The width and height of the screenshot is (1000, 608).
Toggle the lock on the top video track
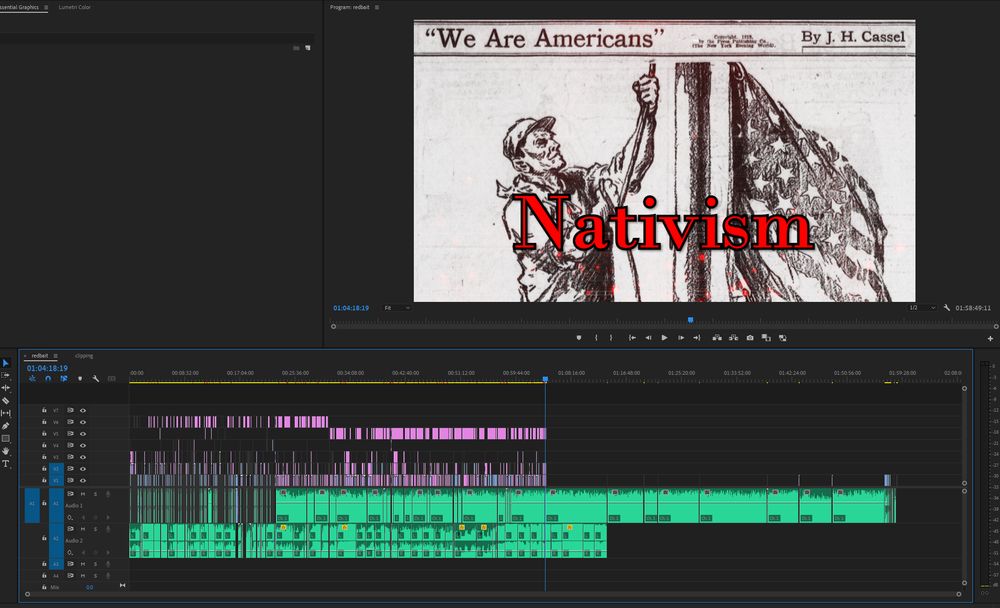point(44,410)
